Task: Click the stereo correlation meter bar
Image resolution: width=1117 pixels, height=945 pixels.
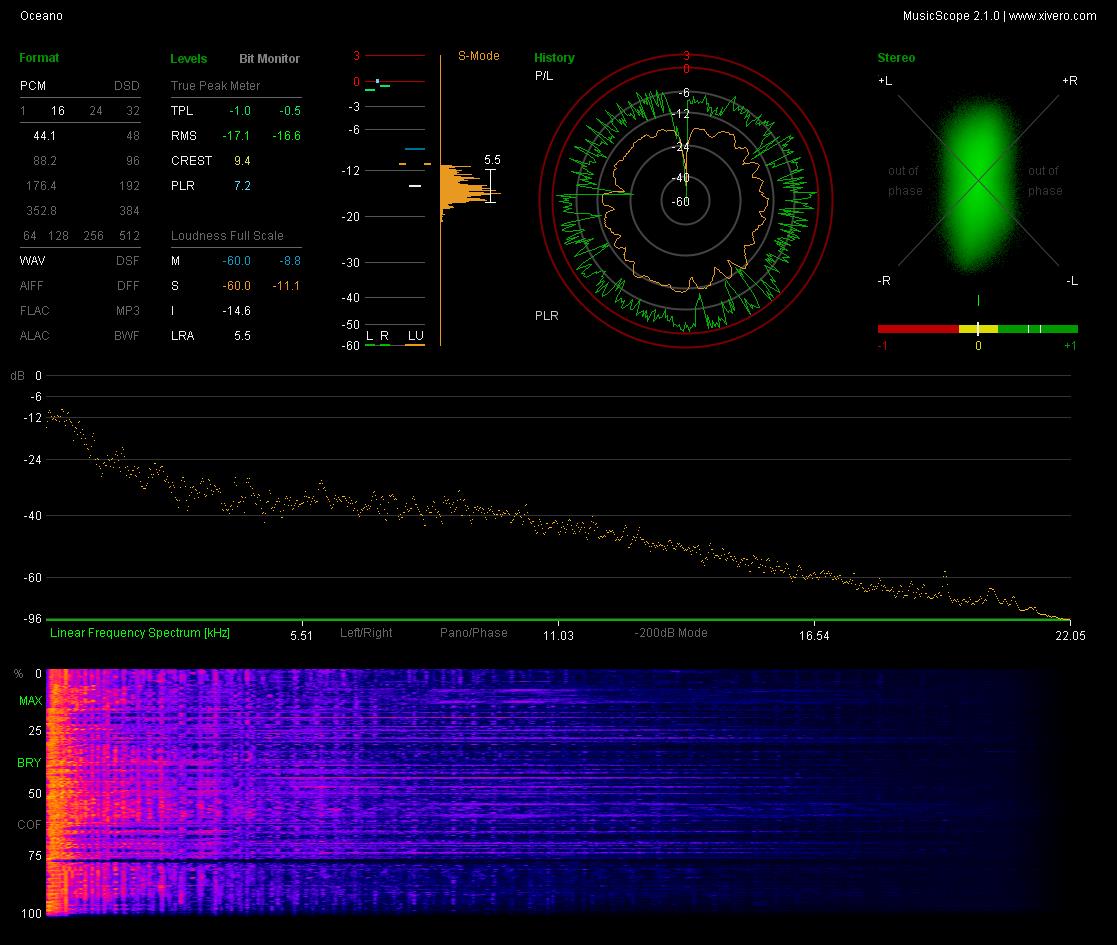Action: coord(977,328)
